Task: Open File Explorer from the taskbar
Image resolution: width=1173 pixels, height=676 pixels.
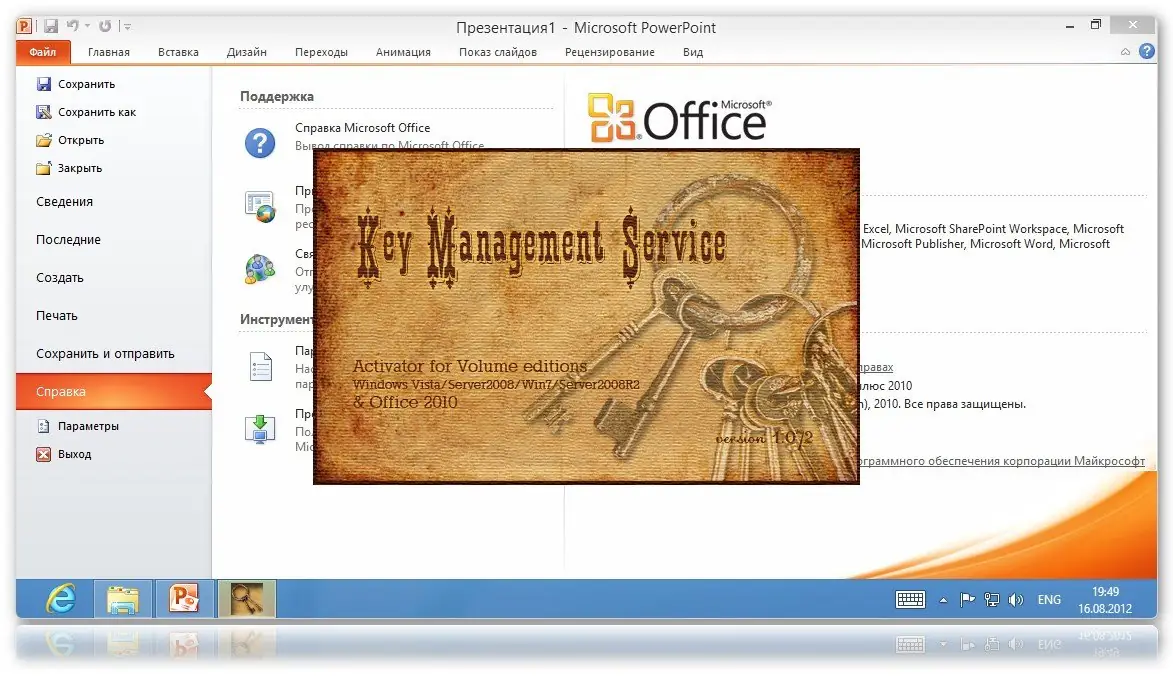Action: (123, 600)
